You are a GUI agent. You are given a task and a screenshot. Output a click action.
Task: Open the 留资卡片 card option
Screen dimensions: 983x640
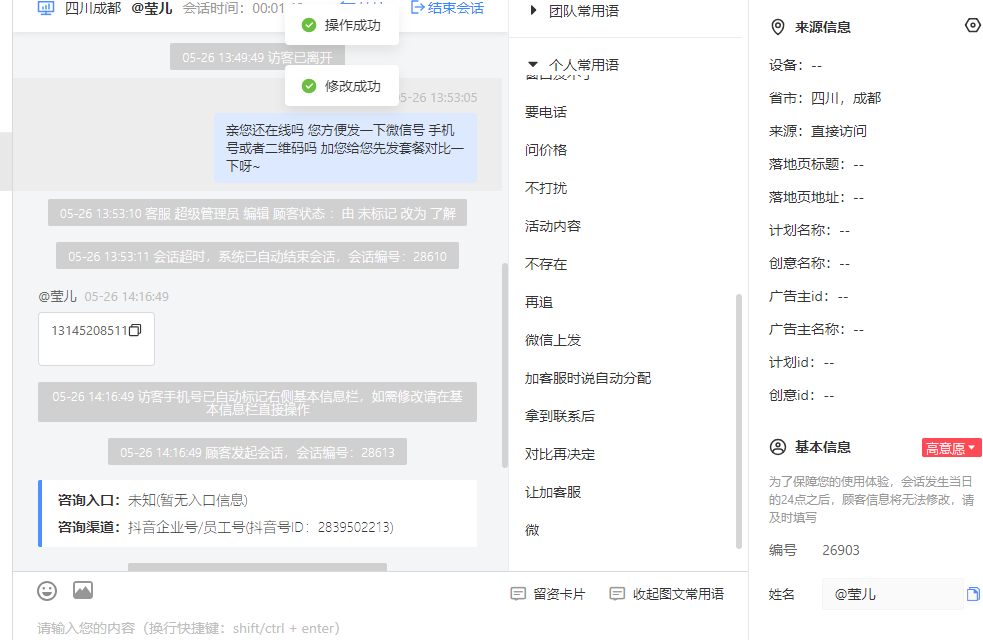(548, 594)
